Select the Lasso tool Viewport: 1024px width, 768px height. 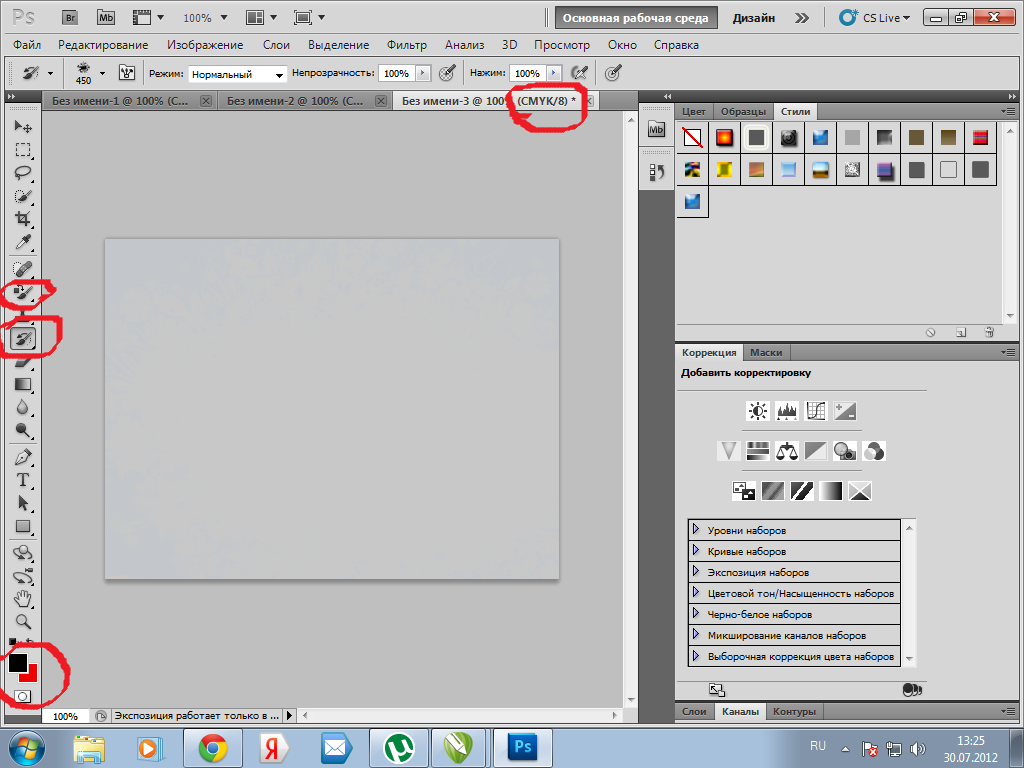[x=23, y=173]
